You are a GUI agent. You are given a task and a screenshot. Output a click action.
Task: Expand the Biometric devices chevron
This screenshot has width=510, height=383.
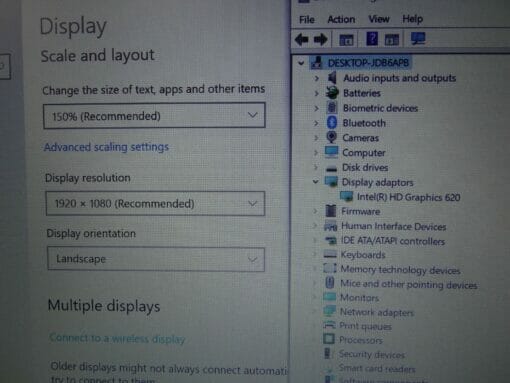[316, 108]
